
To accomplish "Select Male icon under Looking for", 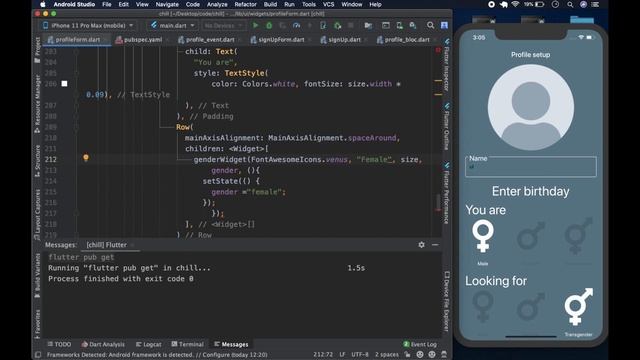I will [530, 307].
